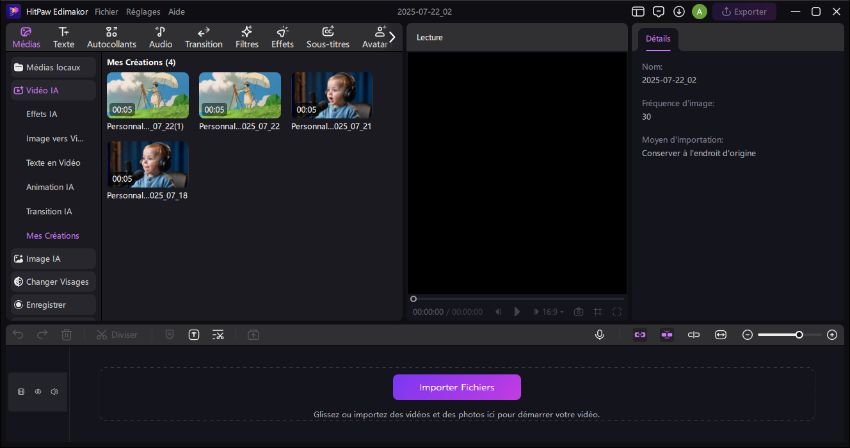The height and width of the screenshot is (448, 850).
Task: Click the auto subtitle icon in timeline toolbar
Action: [218, 335]
